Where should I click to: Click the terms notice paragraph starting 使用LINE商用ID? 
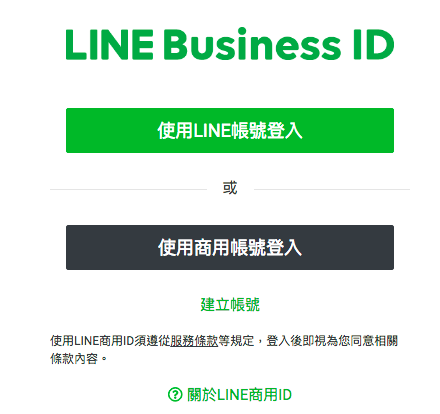tap(224, 350)
